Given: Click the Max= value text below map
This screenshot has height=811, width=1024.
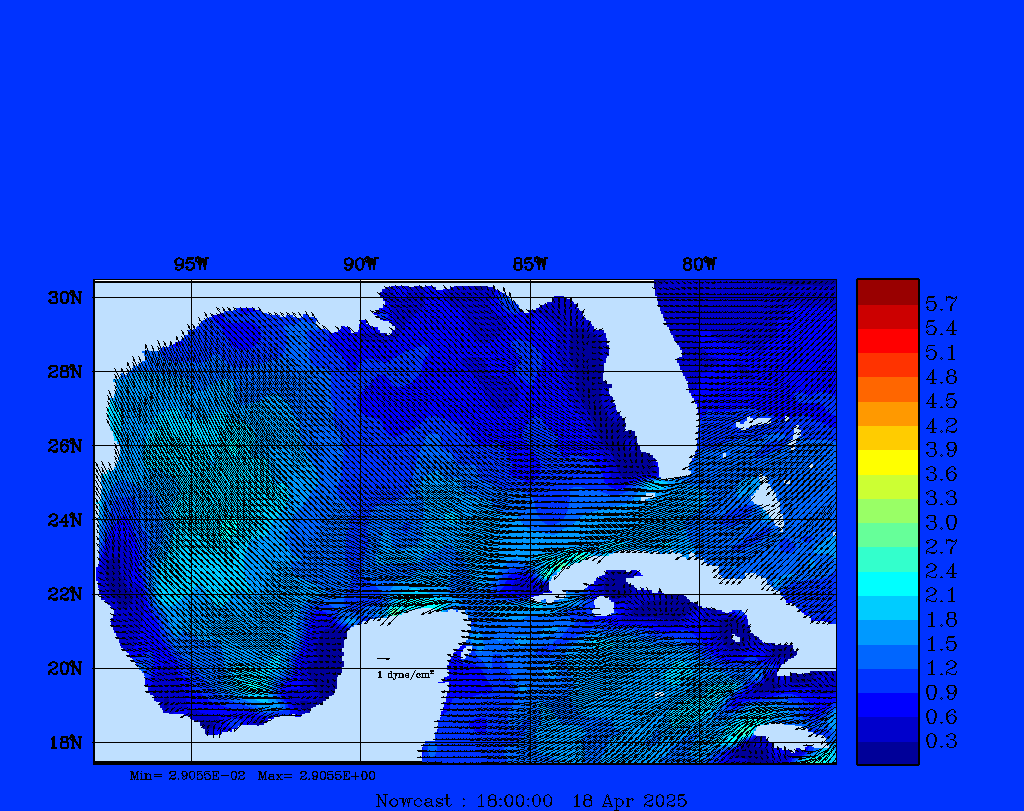Looking at the screenshot, I should 317,776.
